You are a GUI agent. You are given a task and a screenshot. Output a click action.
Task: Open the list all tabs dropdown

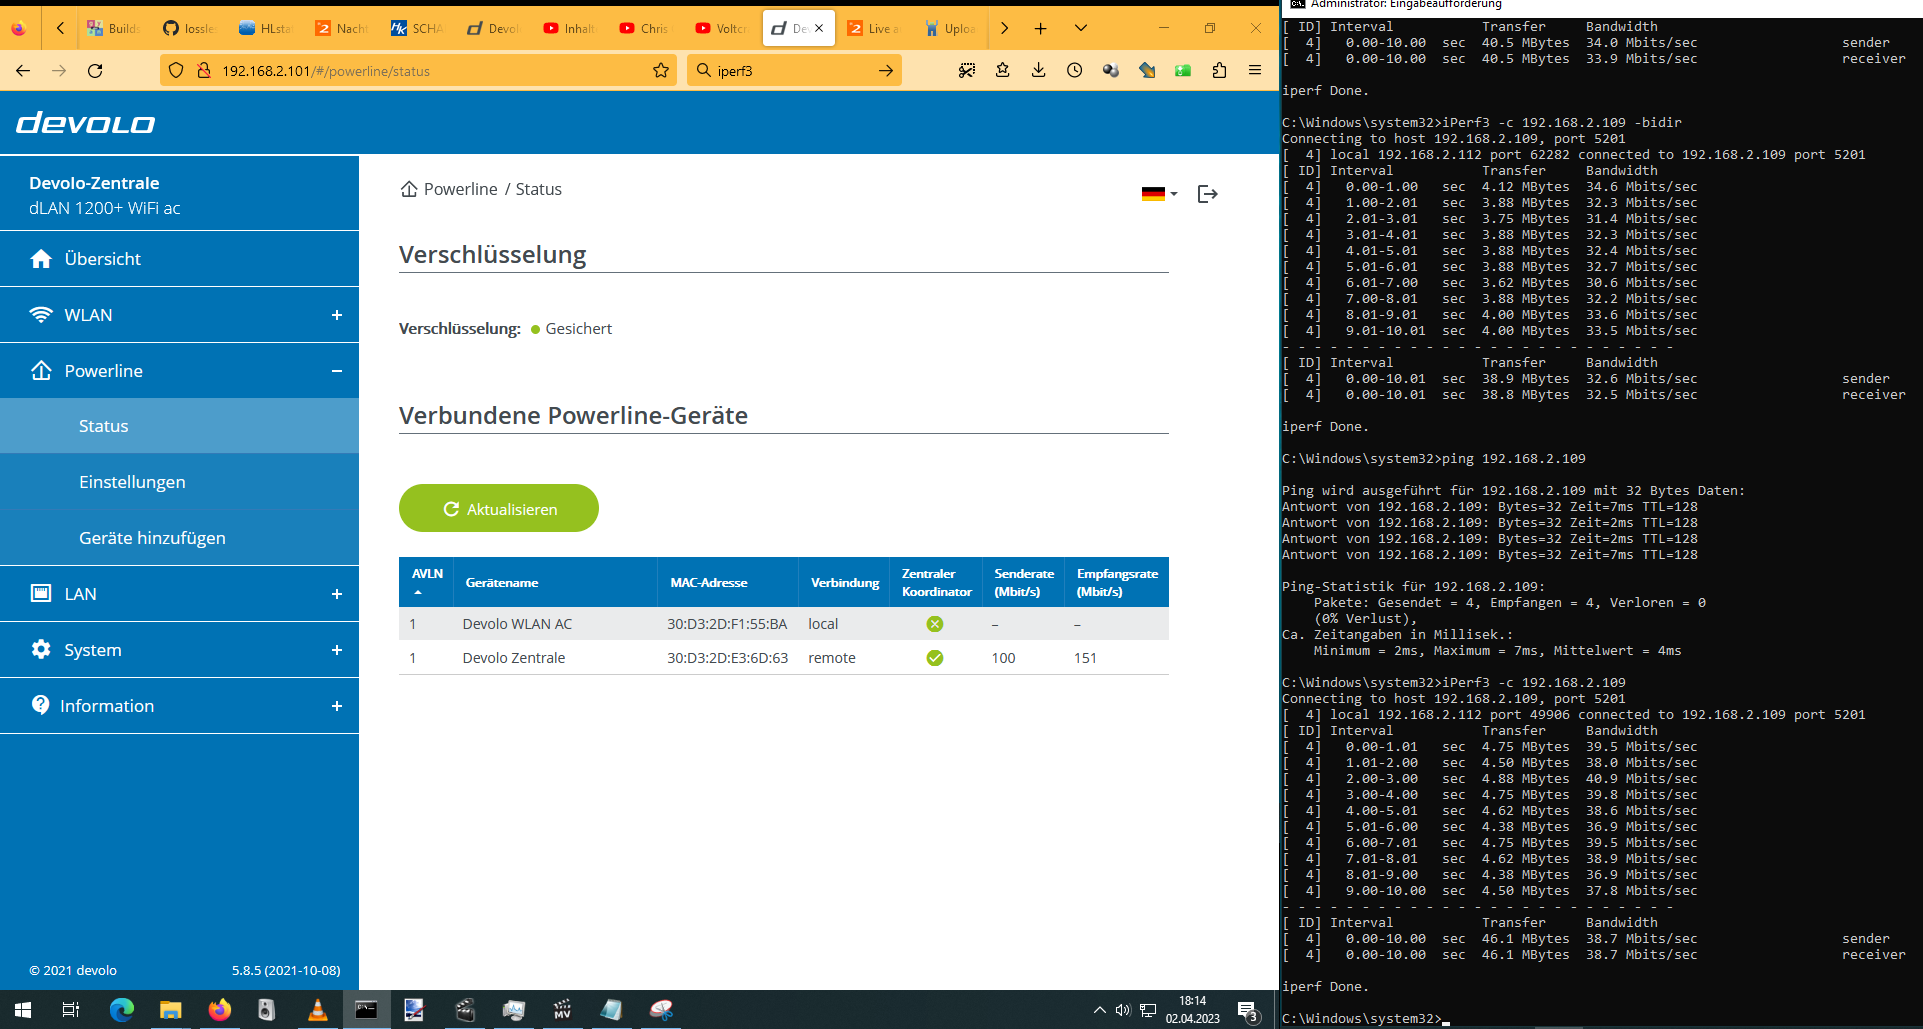click(x=1081, y=28)
